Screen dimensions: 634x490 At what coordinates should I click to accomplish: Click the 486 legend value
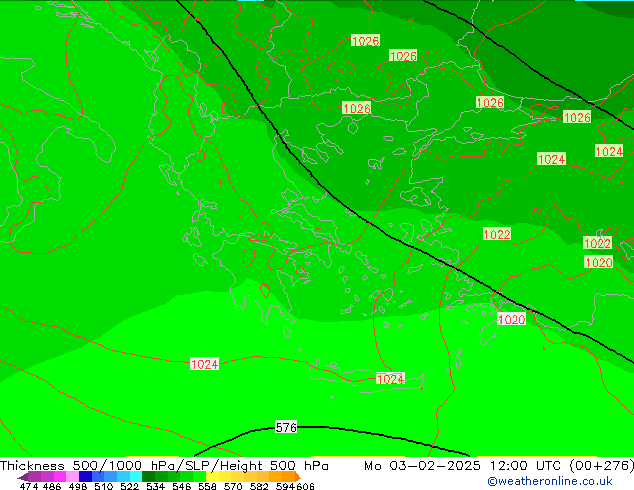[52, 486]
